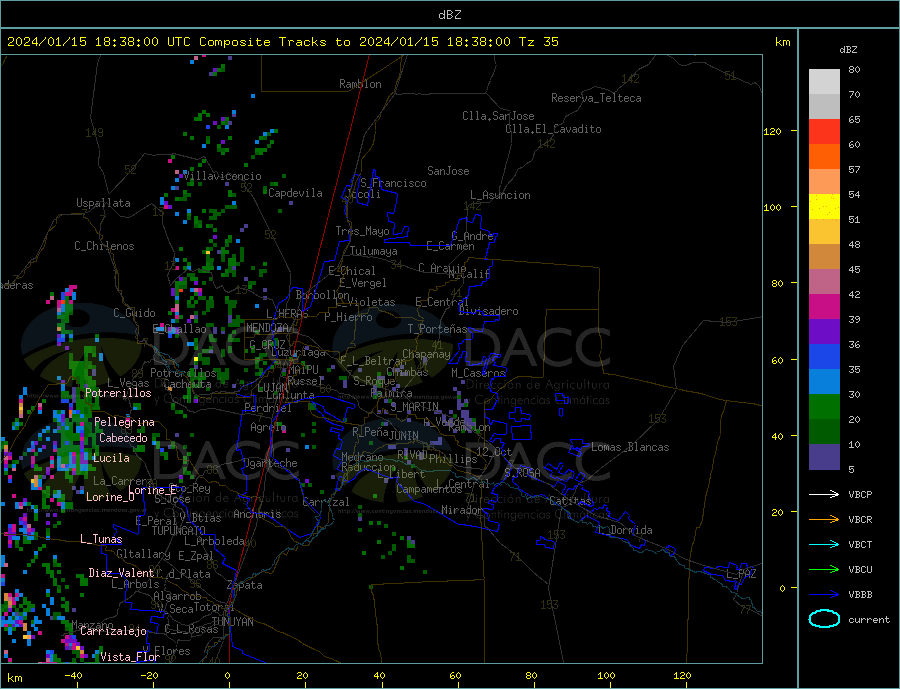Click the 'Capdevila' label
Image resolution: width=900 pixels, height=689 pixels.
295,193
